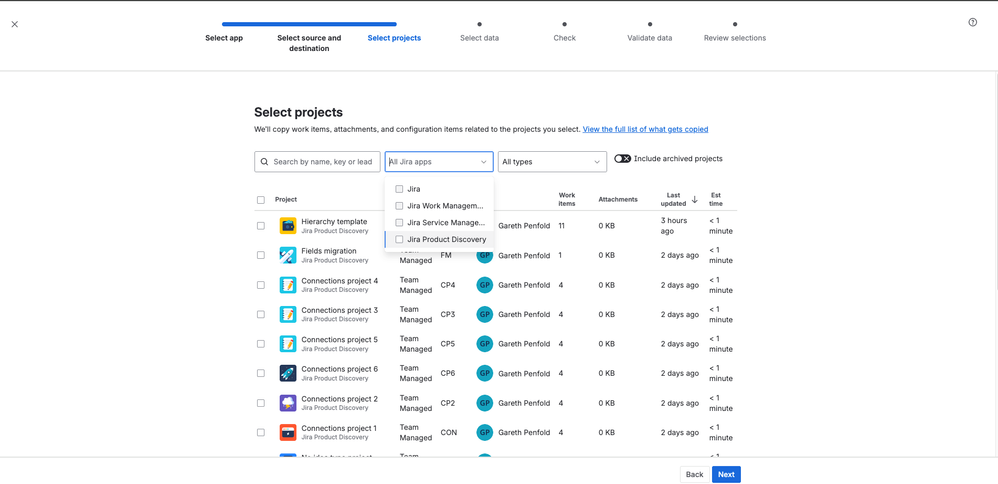Click GP avatar in Connections project 1 row
The image size is (998, 484).
point(485,432)
